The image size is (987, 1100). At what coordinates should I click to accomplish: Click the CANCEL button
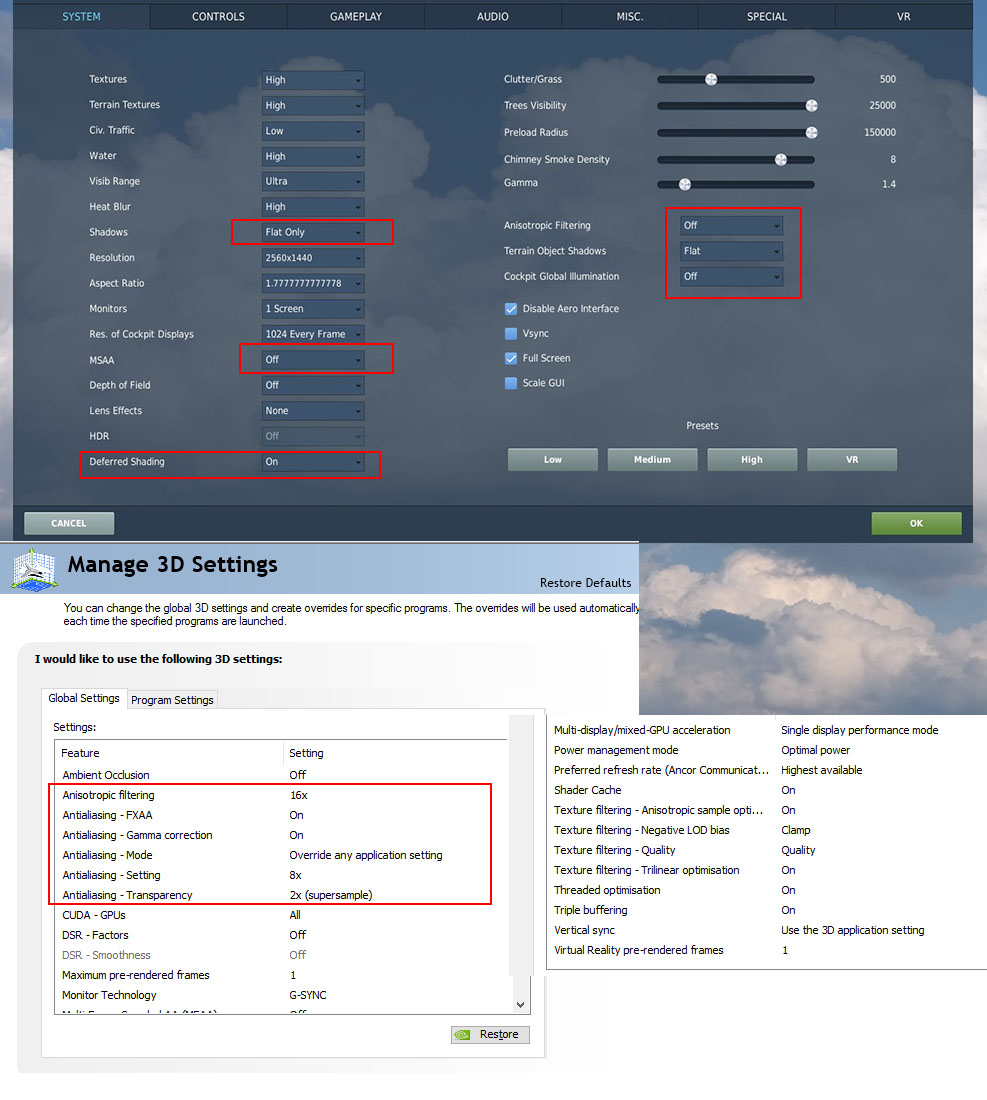tap(69, 523)
